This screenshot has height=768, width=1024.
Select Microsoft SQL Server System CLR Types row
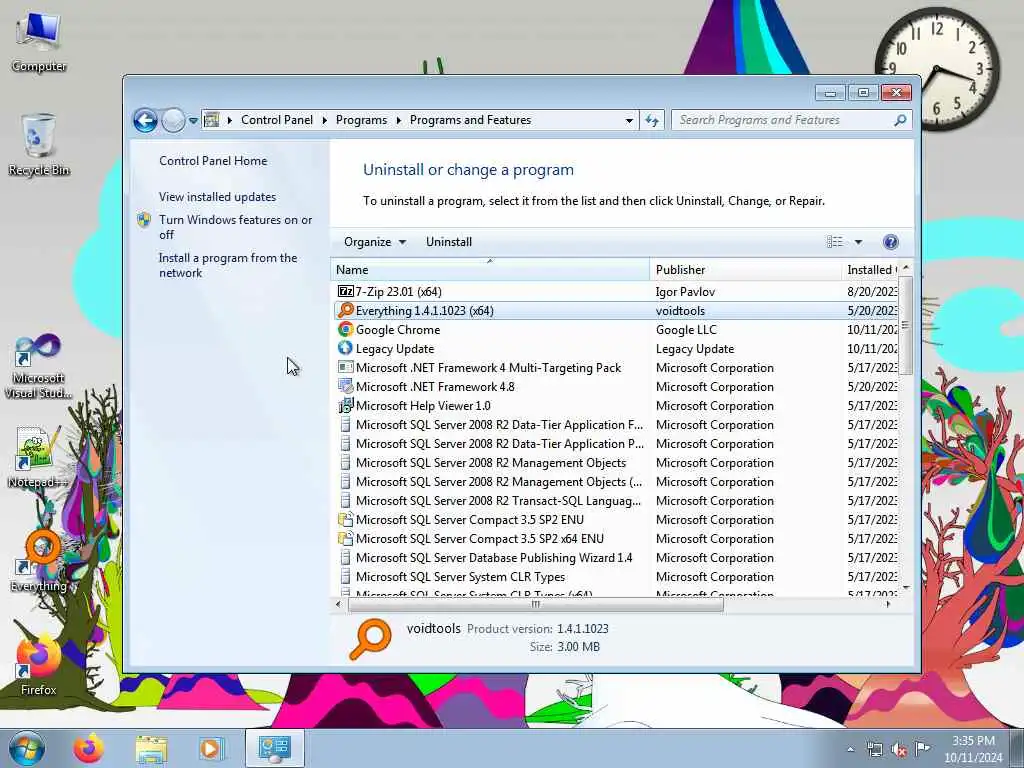[x=615, y=577]
